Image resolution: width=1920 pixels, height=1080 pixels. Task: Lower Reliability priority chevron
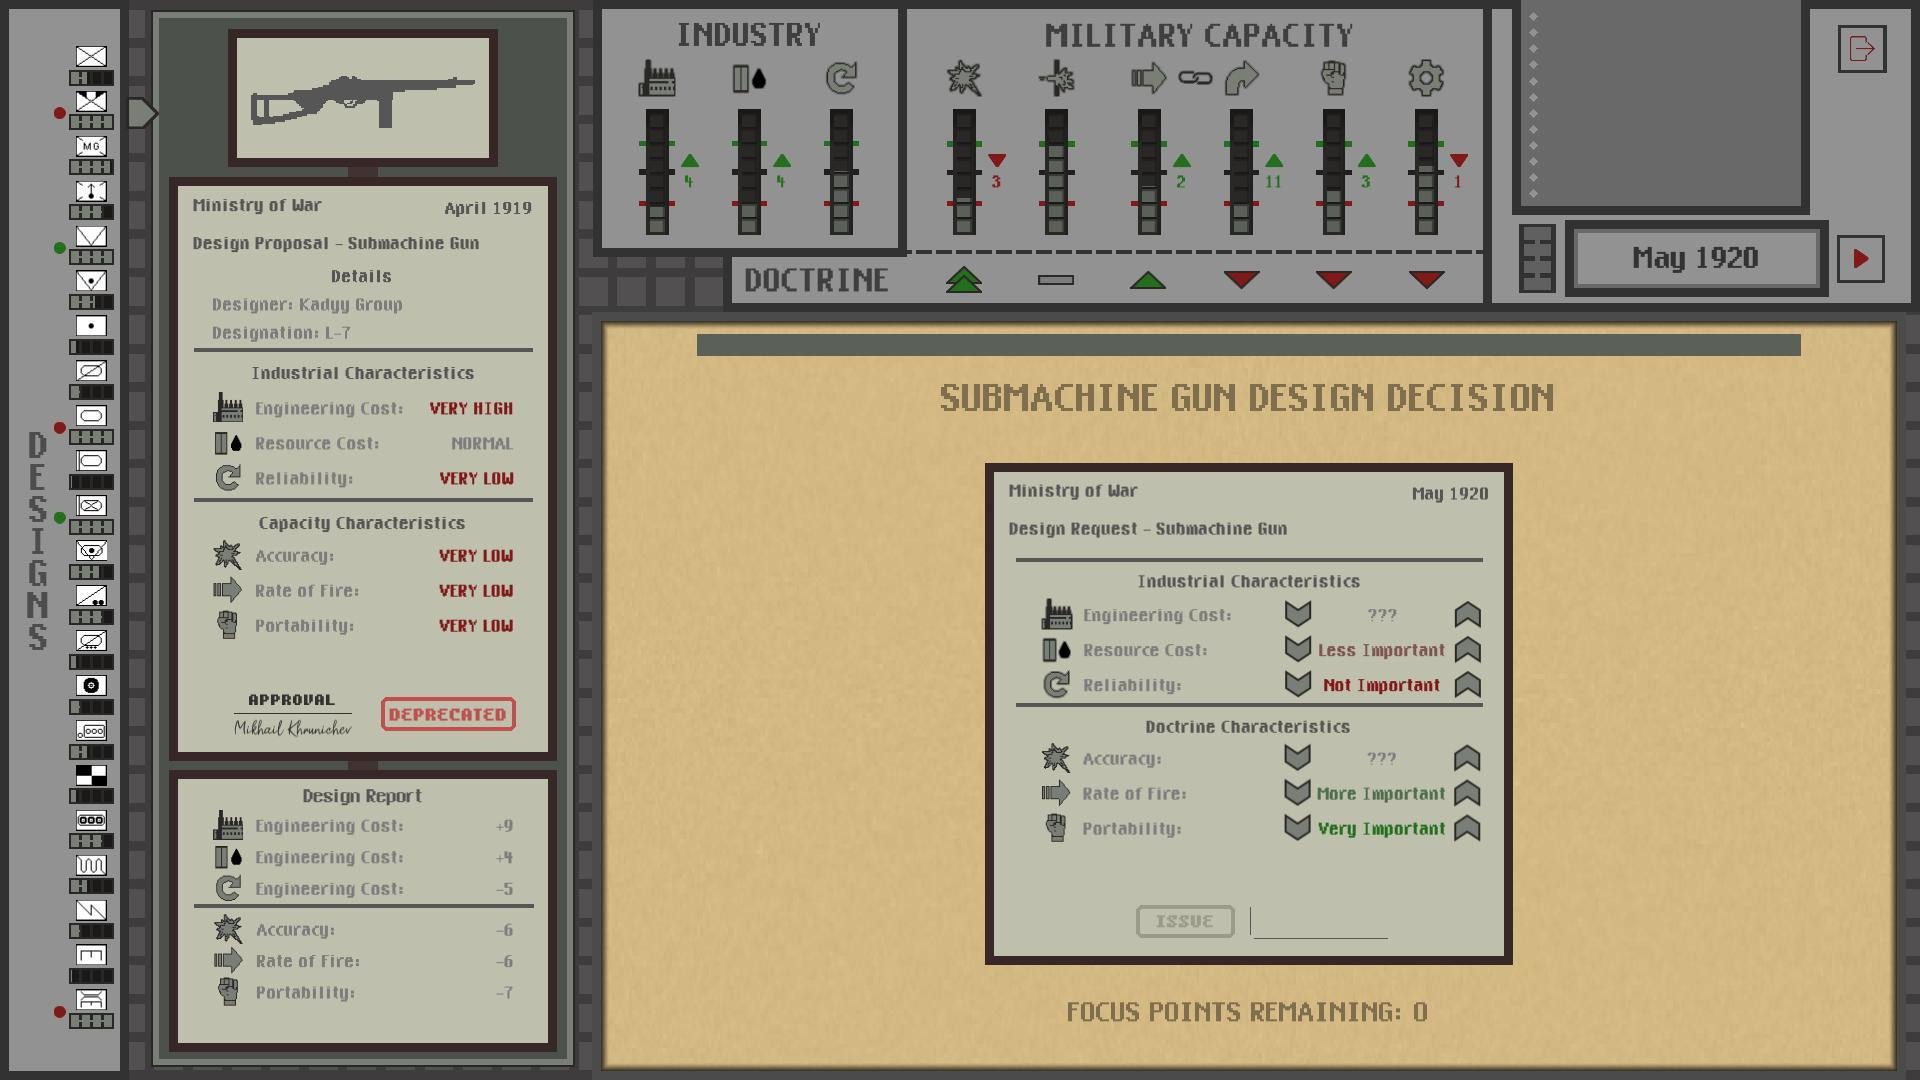coord(1297,684)
